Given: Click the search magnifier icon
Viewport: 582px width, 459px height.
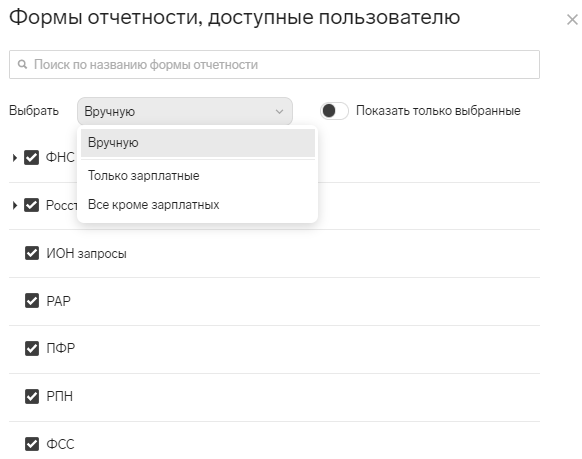Looking at the screenshot, I should tap(23, 64).
